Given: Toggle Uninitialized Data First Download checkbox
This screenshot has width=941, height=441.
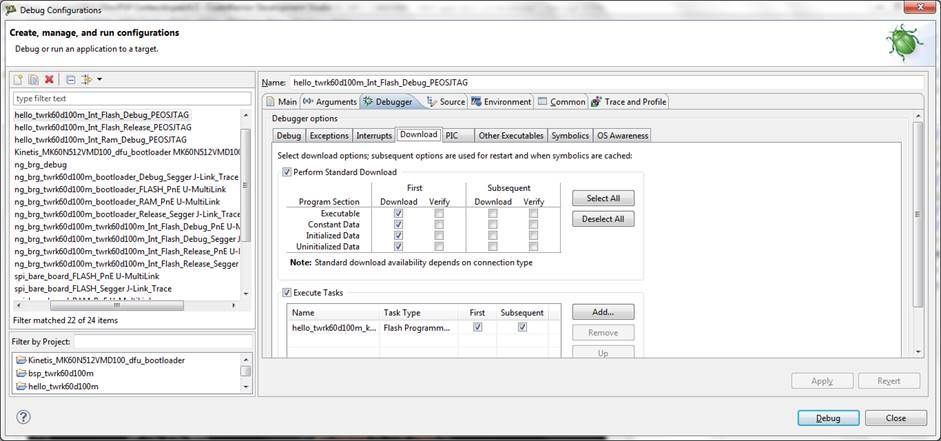Looking at the screenshot, I should [398, 246].
